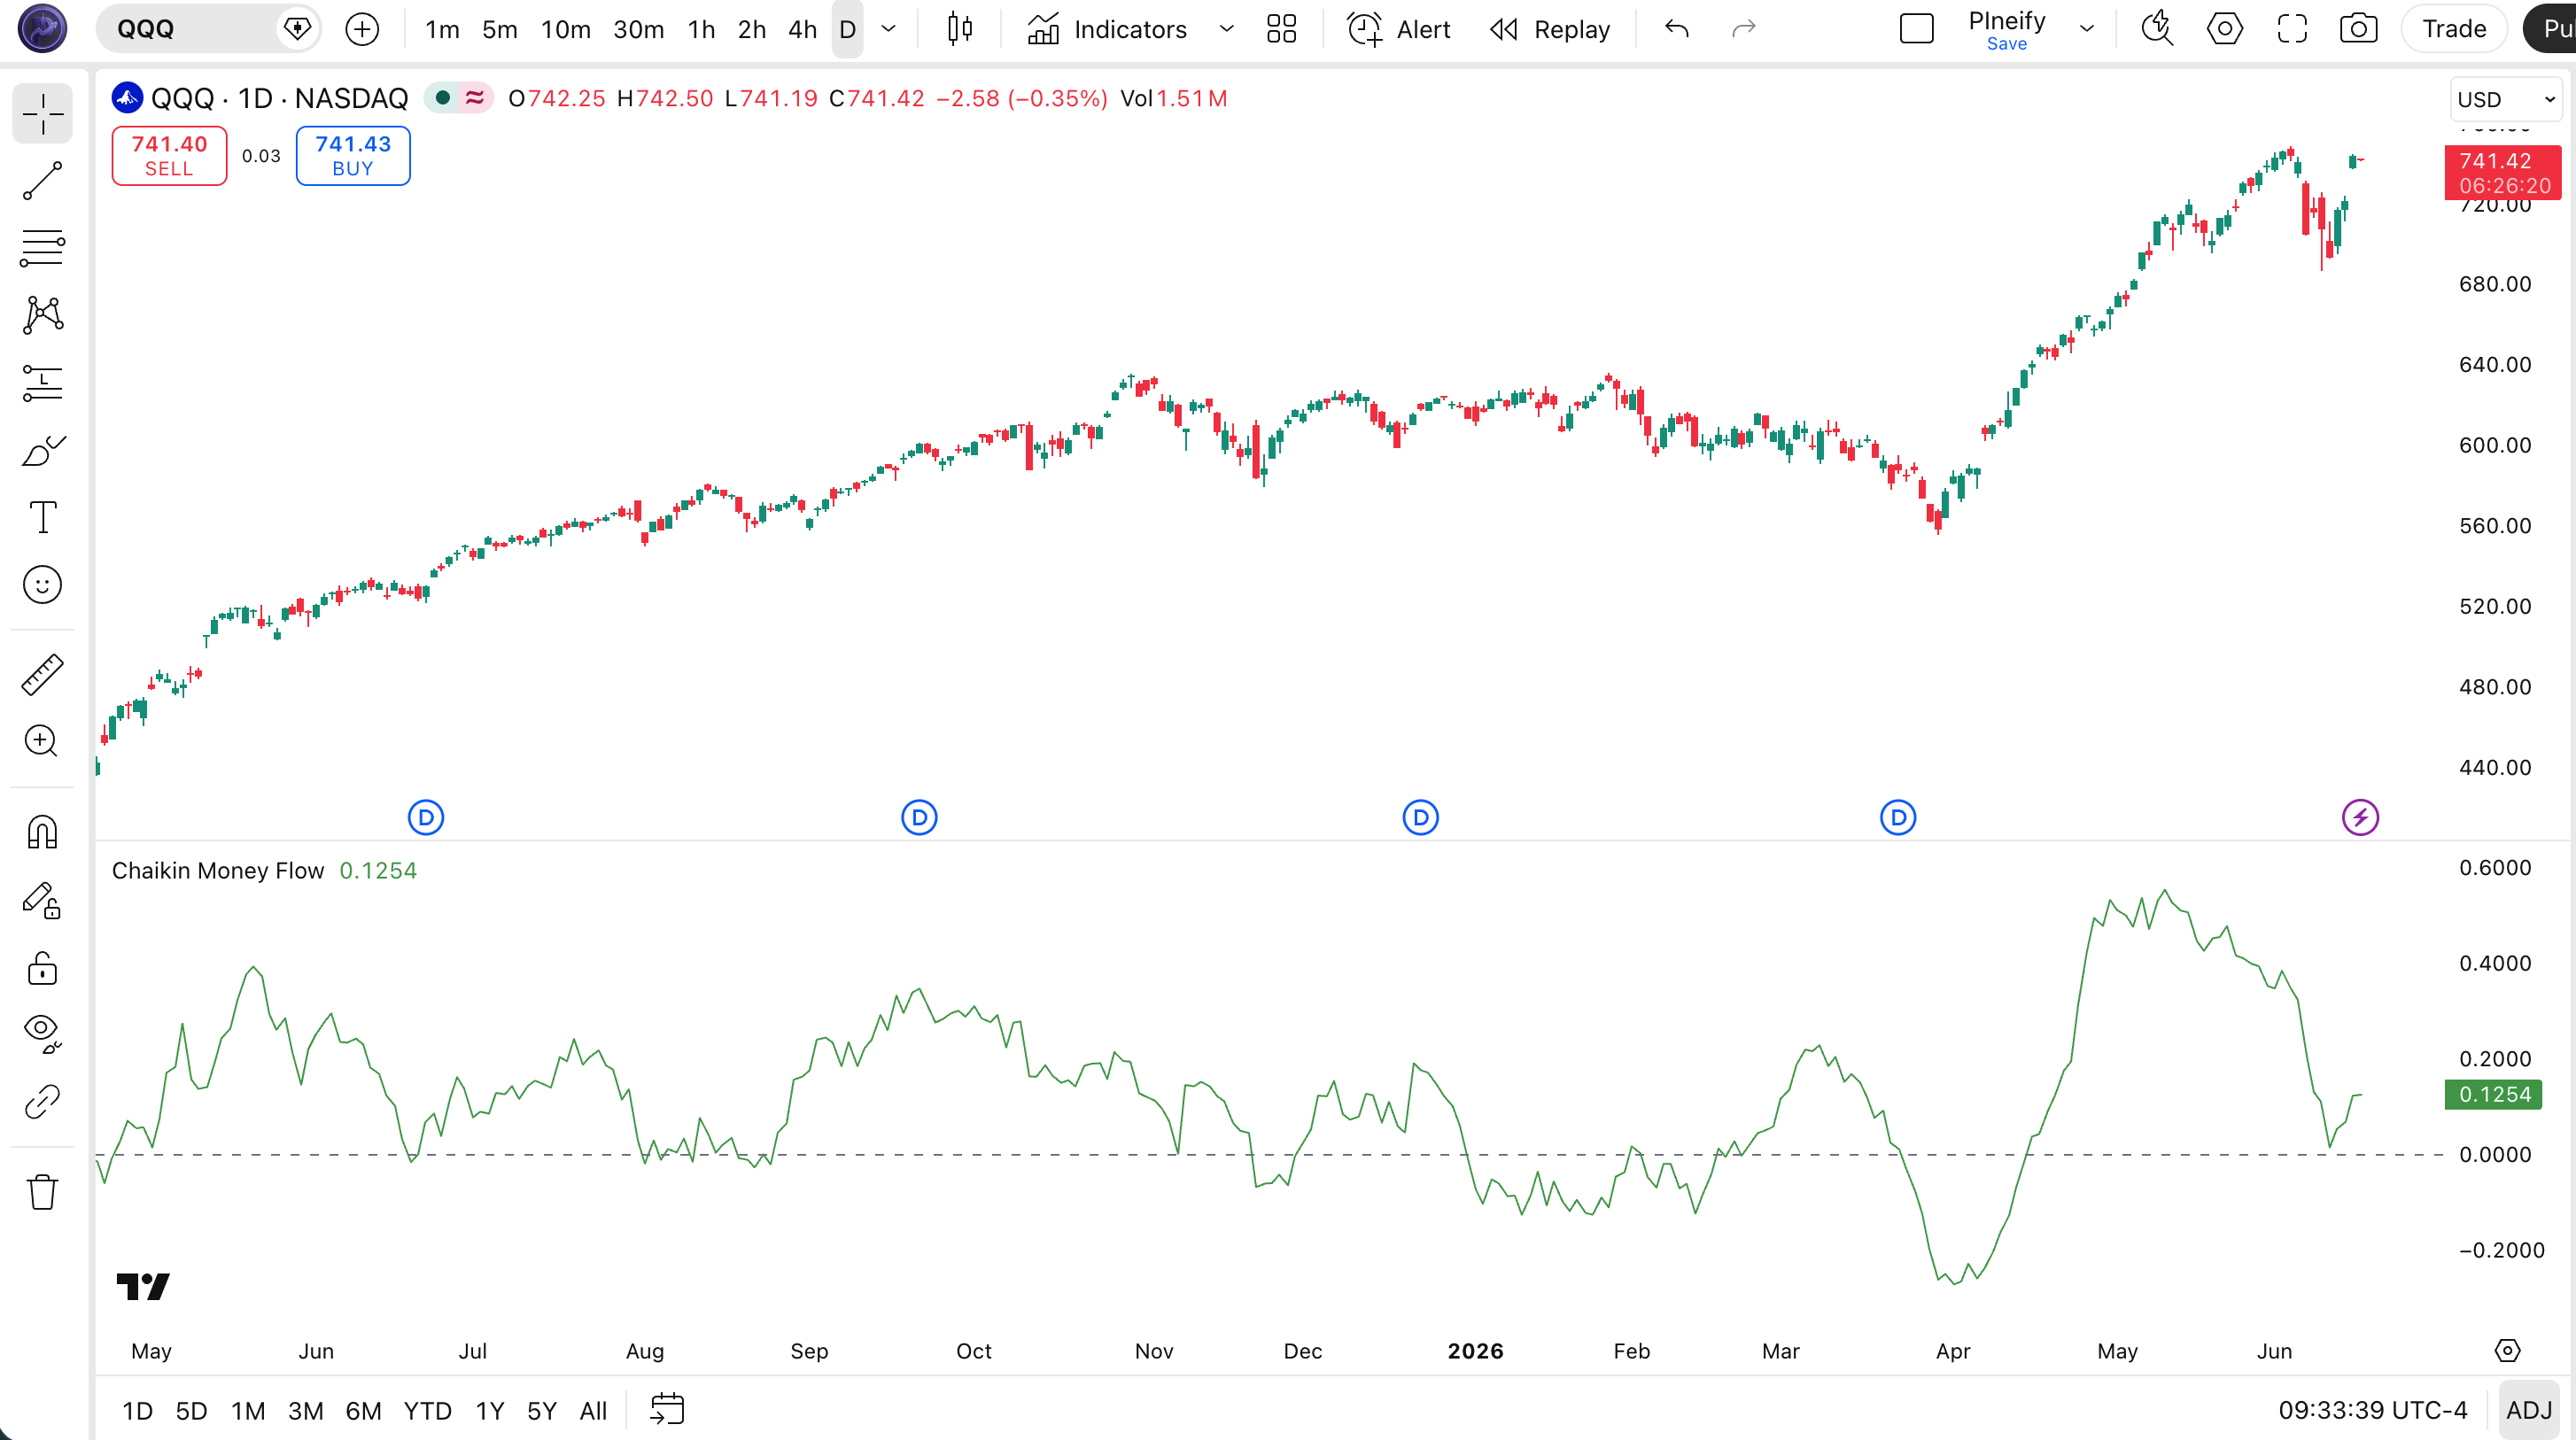Open the Indicators dialog

1108,29
